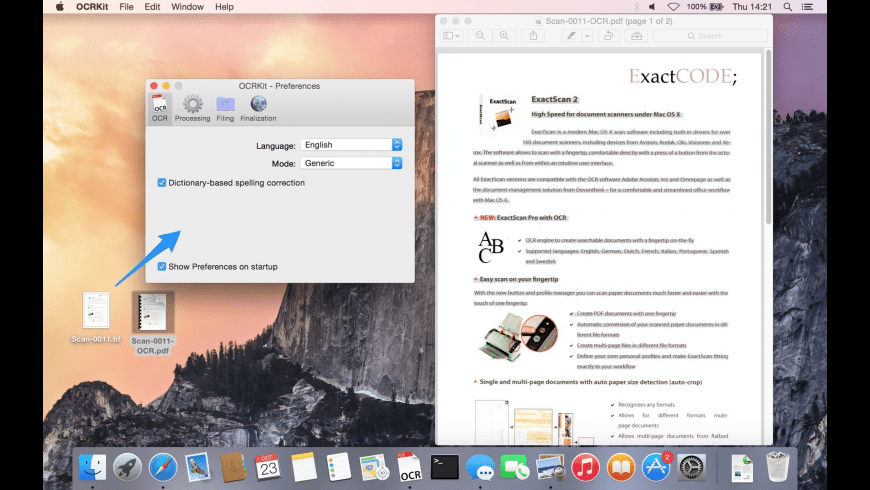
Task: Click the OCRKit icon in the Dock
Action: pos(409,467)
